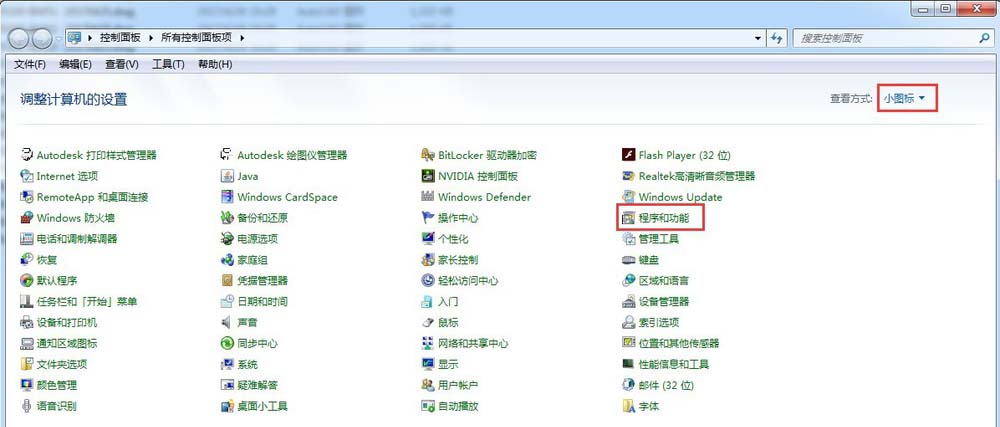The image size is (1000, 427).
Task: Click the Windows Update icon
Action: coord(628,197)
